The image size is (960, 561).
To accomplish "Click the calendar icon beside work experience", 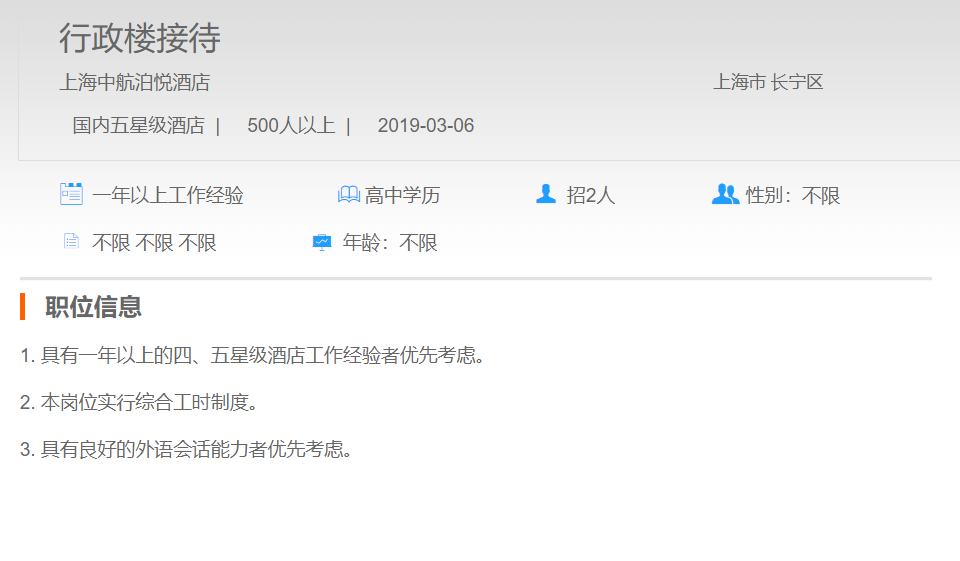I will click(x=71, y=194).
